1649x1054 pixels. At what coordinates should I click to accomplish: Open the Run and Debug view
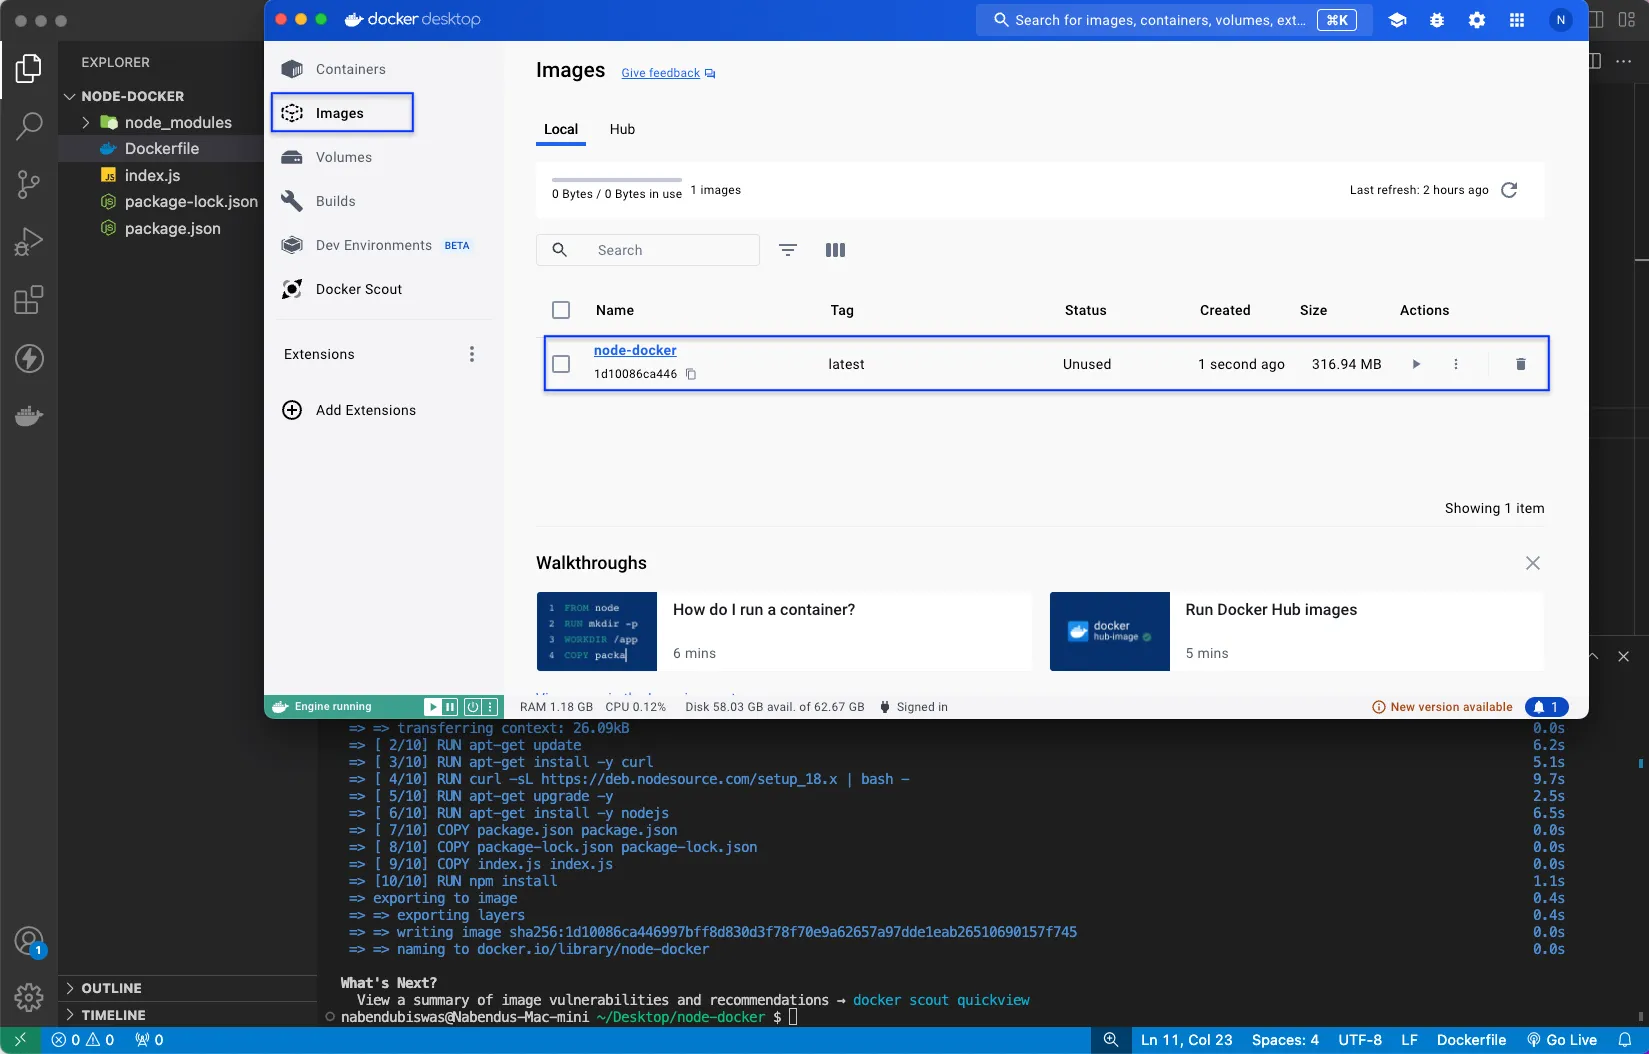pos(29,241)
